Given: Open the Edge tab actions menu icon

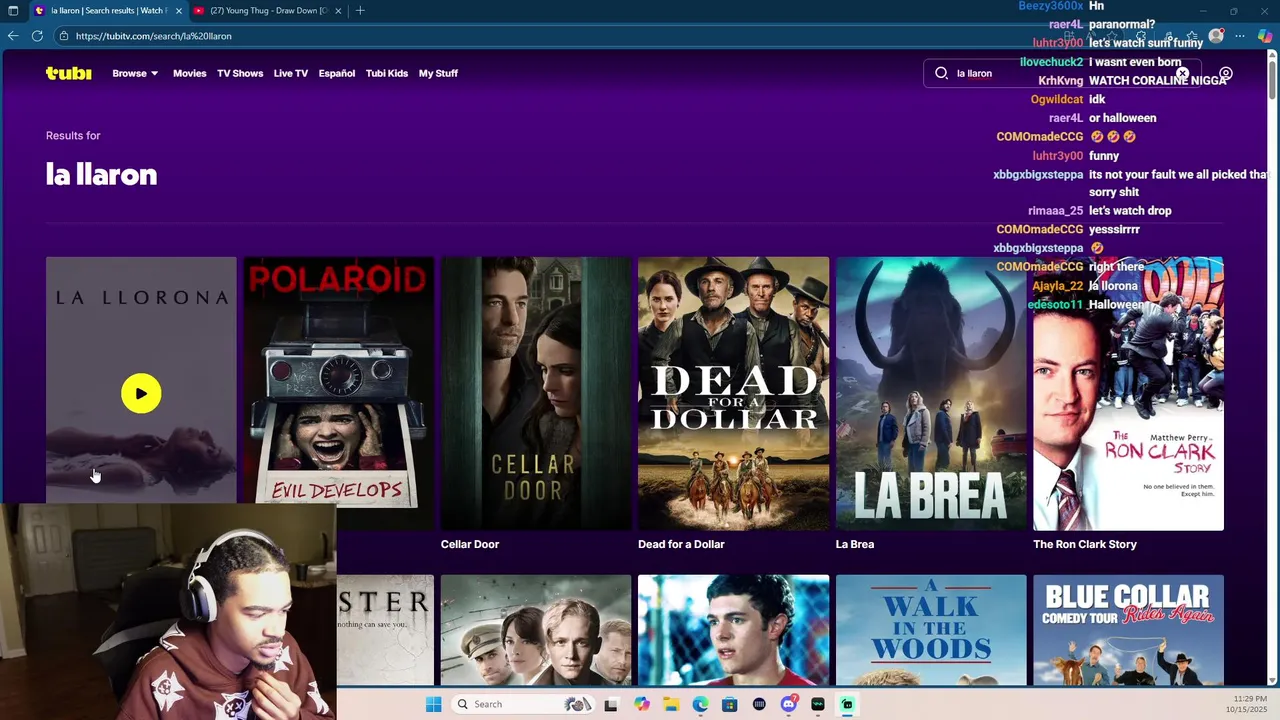Looking at the screenshot, I should tap(13, 11).
